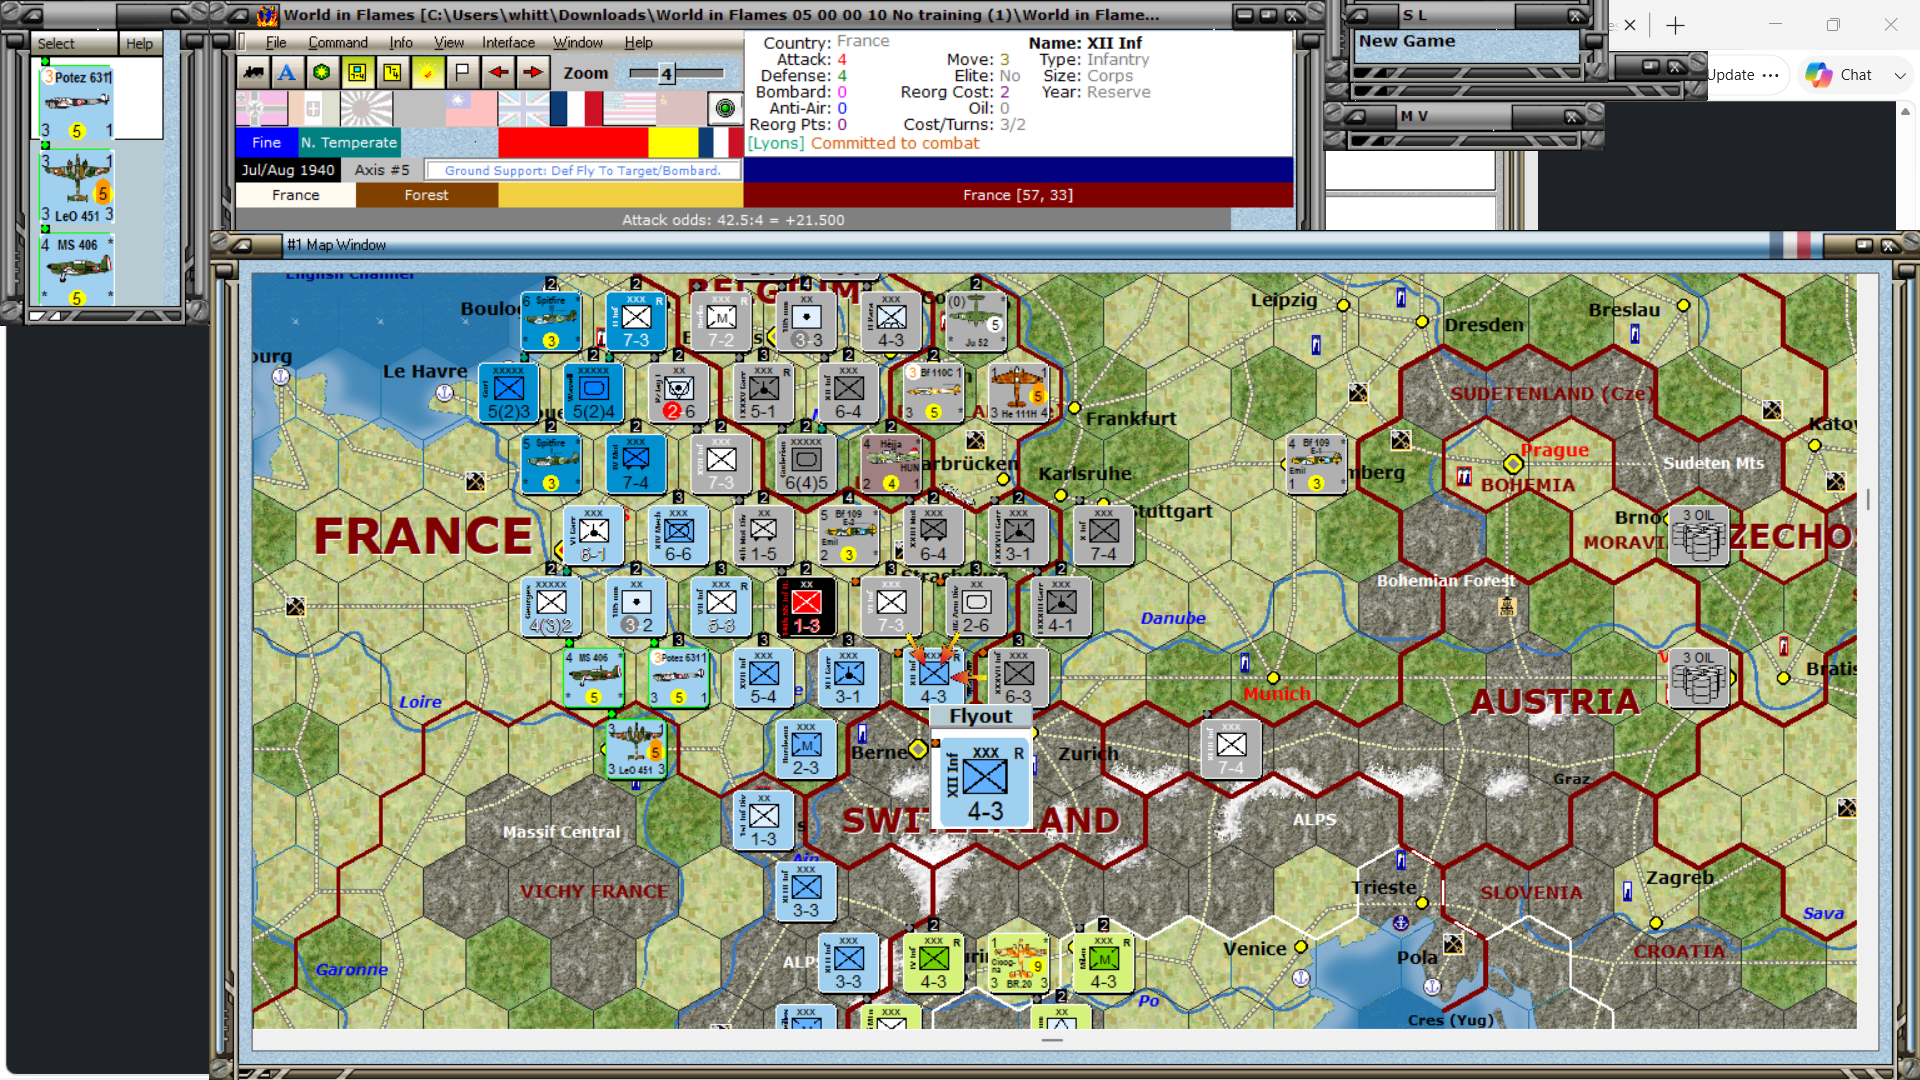Select the LeO 451 bomber in the units panel
Viewport: 1920px width, 1080px height.
(77, 187)
